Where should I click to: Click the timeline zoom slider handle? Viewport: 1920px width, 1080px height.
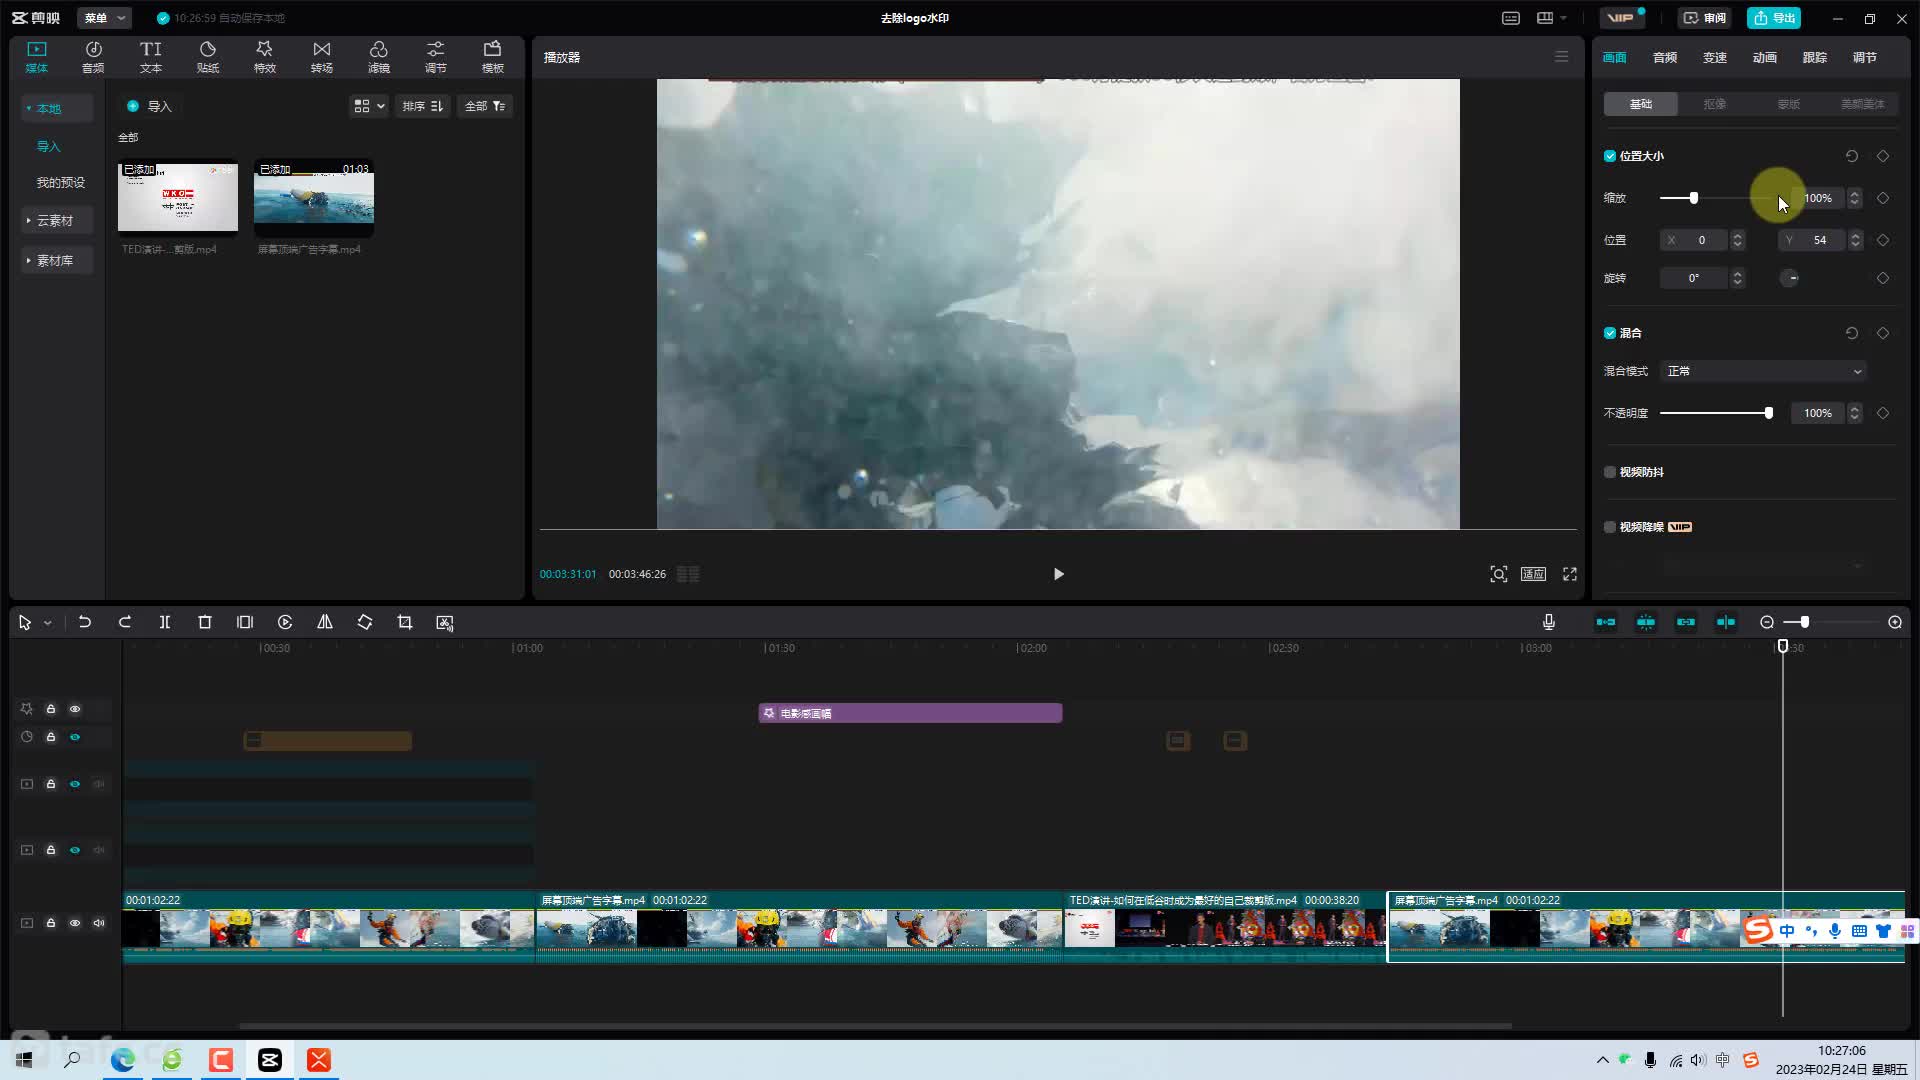click(1805, 622)
